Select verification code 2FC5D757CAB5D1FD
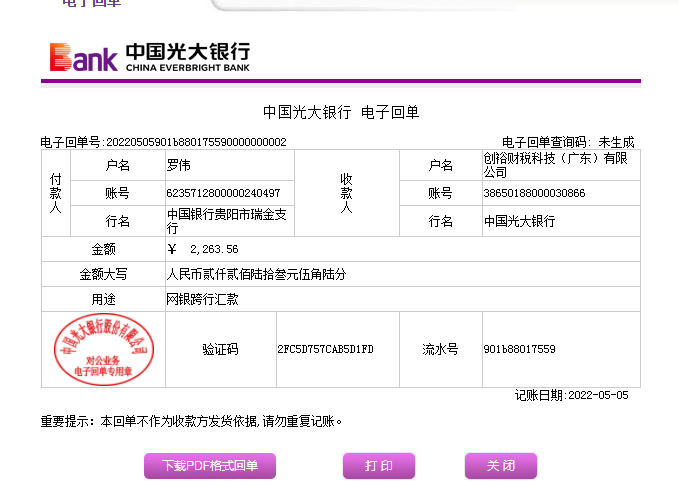The image size is (679, 504). pos(325,349)
